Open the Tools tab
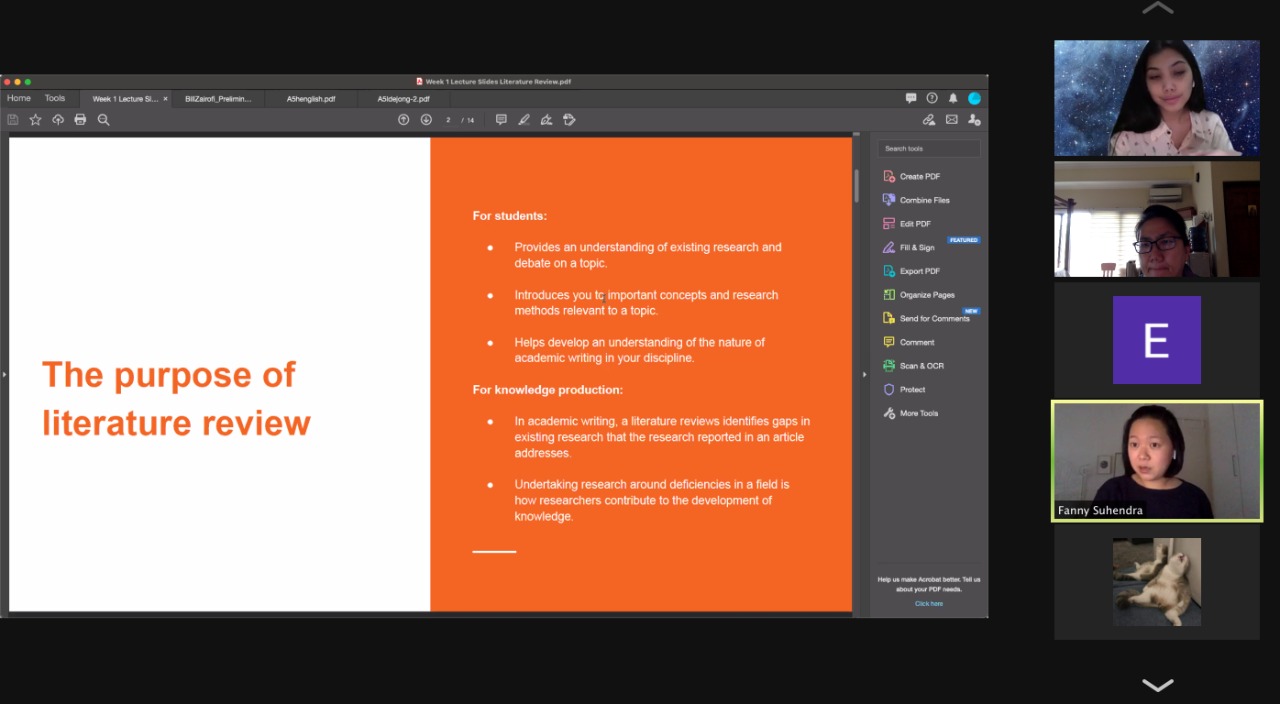The height and width of the screenshot is (704, 1280). [x=55, y=98]
